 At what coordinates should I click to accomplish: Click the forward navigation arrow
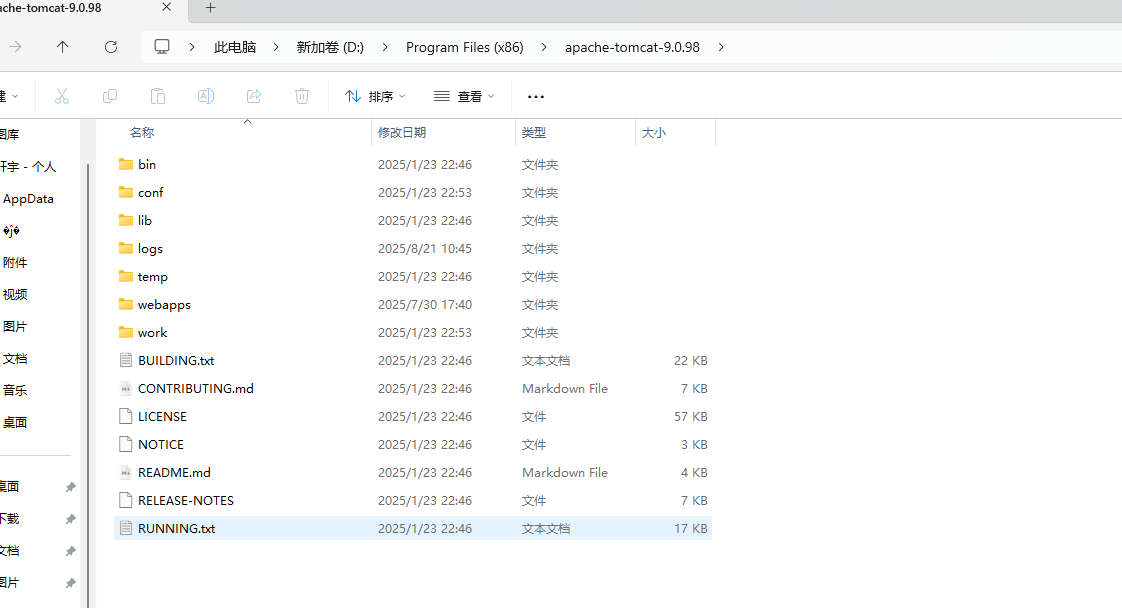click(x=15, y=47)
